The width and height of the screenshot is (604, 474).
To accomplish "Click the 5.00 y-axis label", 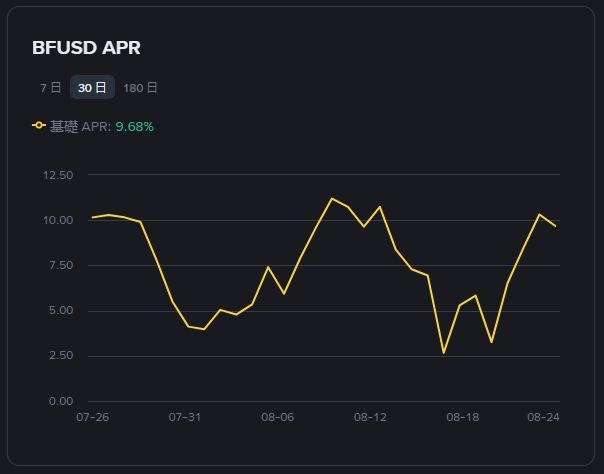I will 61,310.
